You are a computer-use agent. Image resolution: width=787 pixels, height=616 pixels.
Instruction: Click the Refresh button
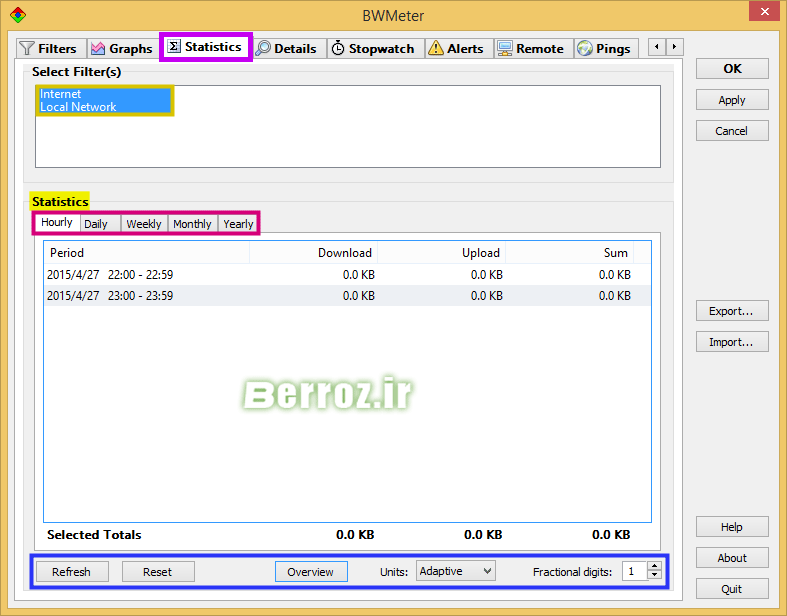(x=71, y=572)
